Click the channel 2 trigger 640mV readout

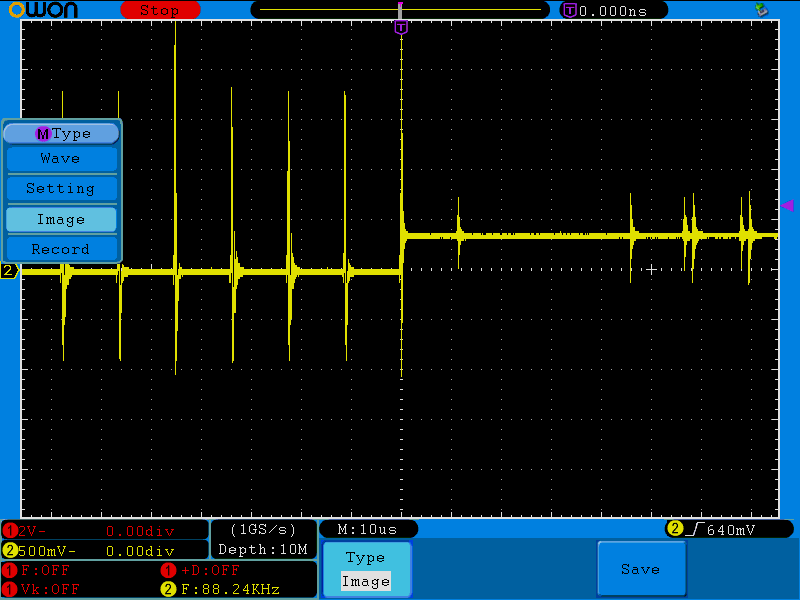(x=725, y=529)
